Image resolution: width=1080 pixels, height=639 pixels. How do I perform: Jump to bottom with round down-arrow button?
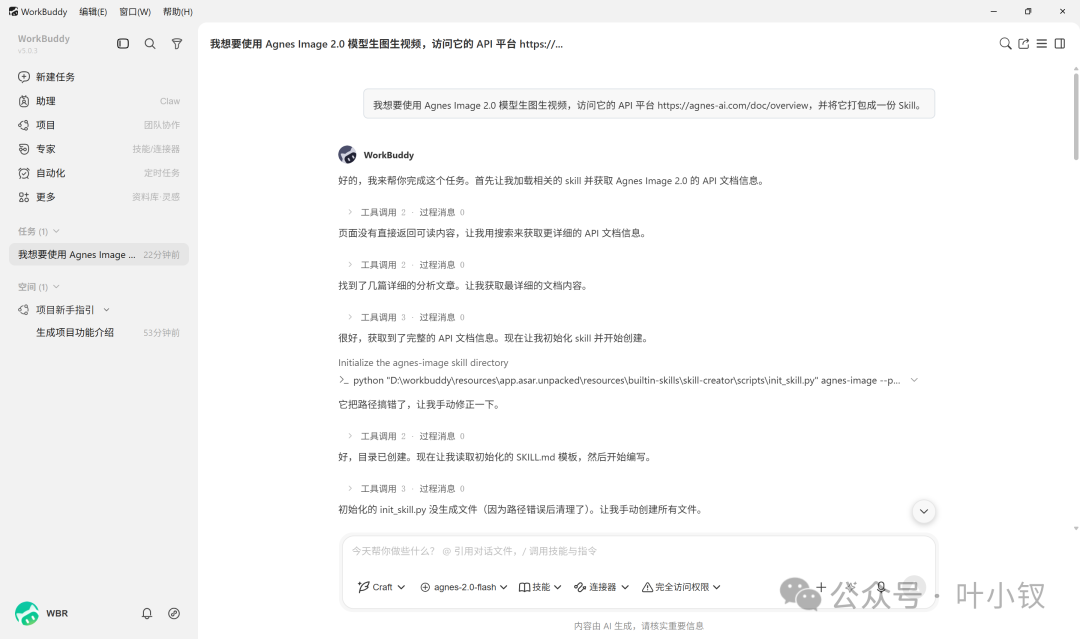(924, 511)
